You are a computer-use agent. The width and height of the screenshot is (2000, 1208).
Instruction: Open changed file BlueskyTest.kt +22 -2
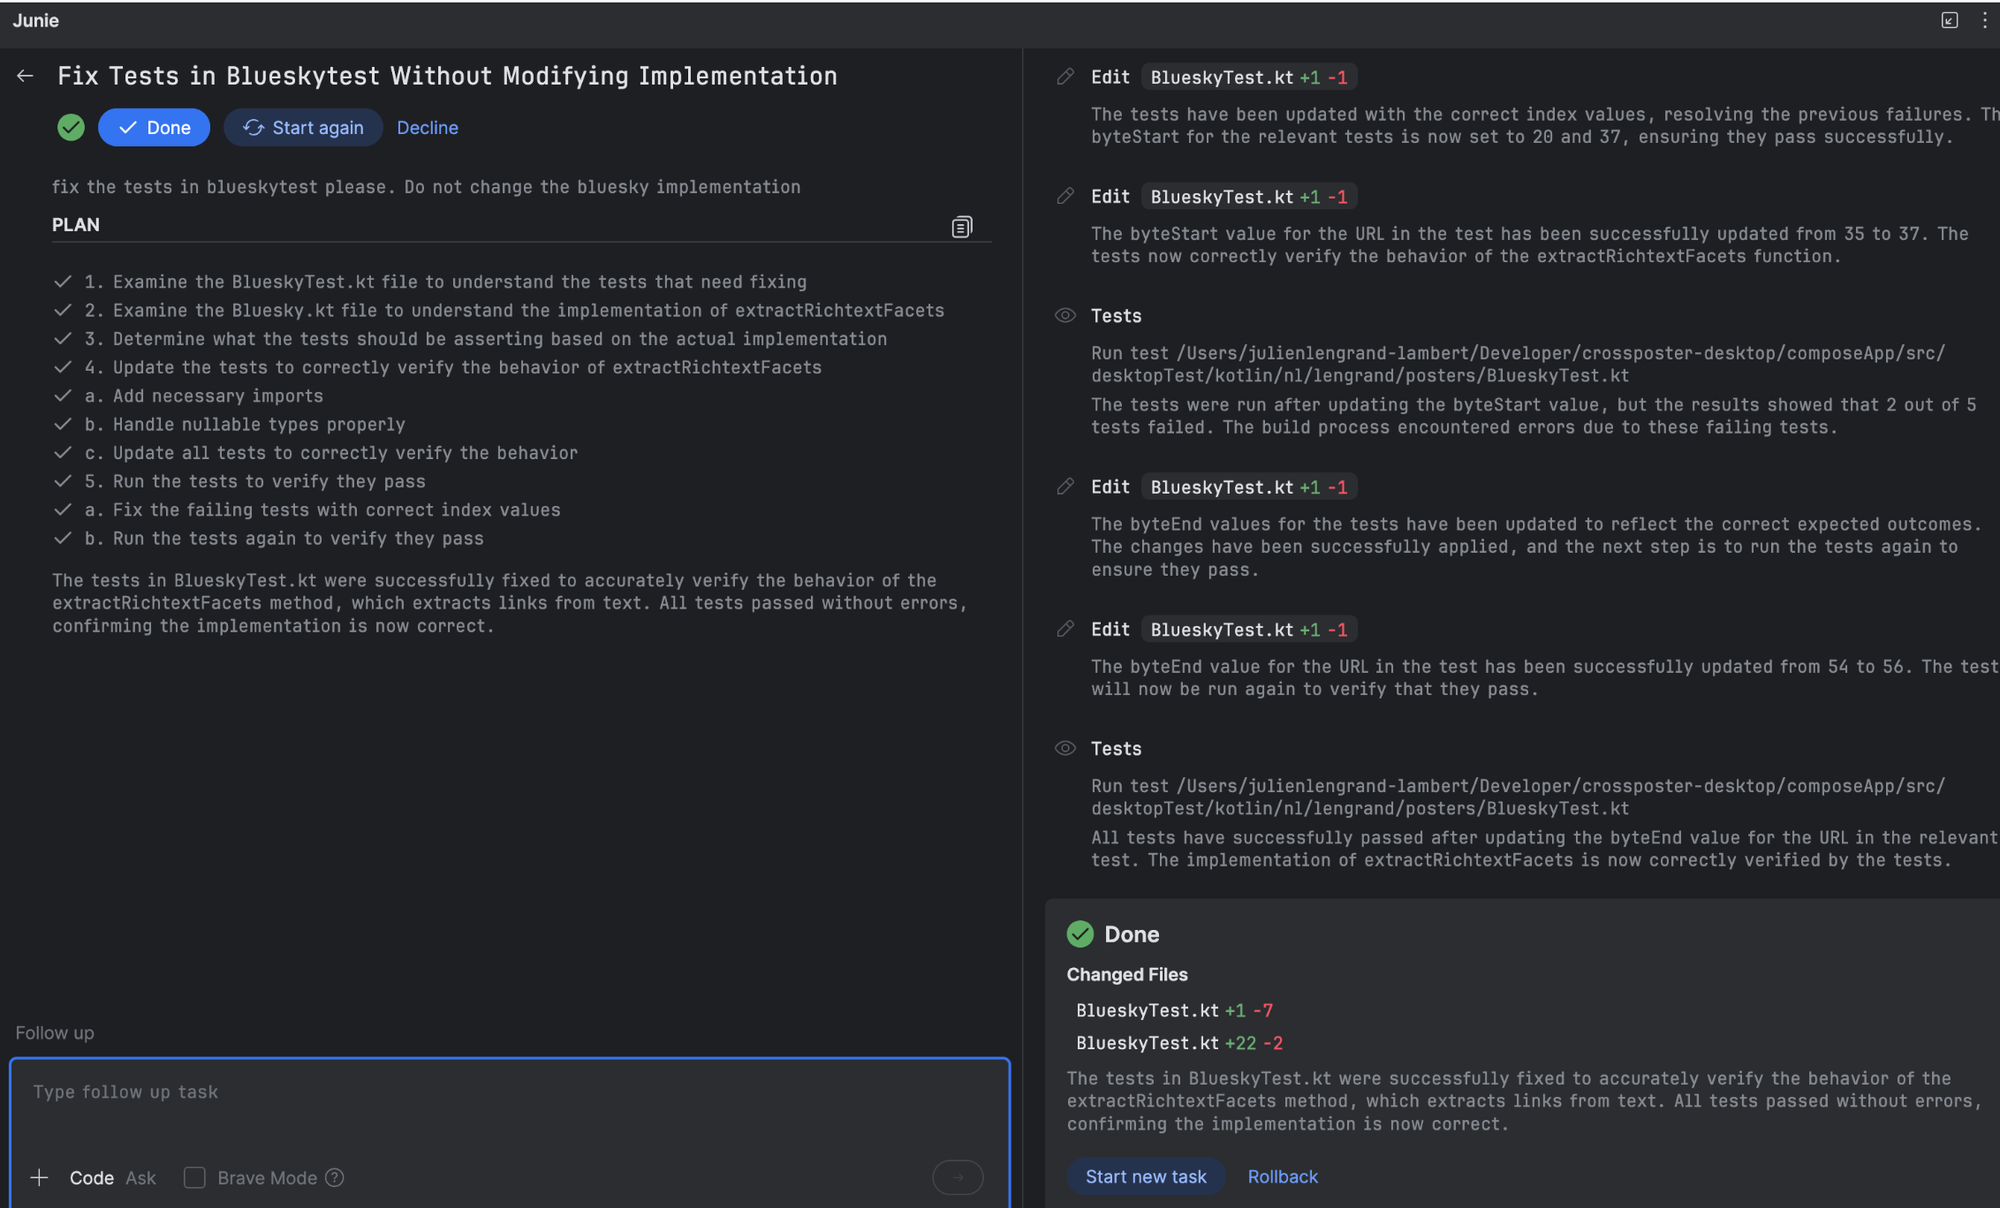[1179, 1043]
